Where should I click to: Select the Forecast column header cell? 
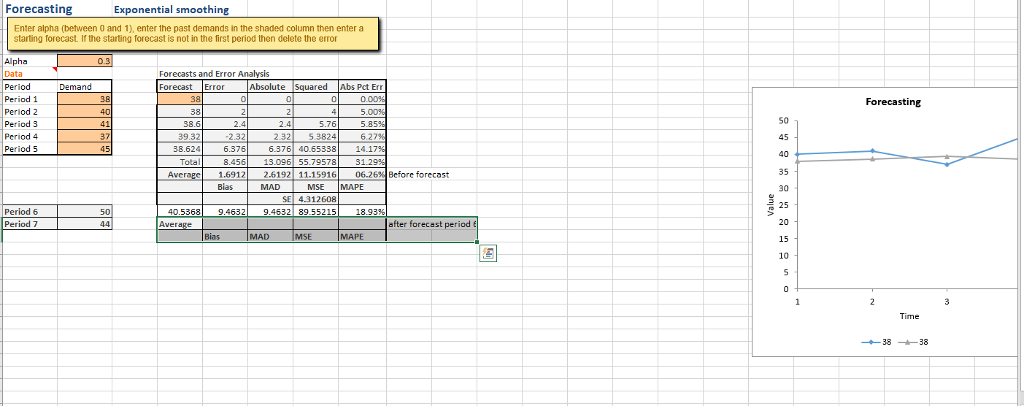pos(180,86)
